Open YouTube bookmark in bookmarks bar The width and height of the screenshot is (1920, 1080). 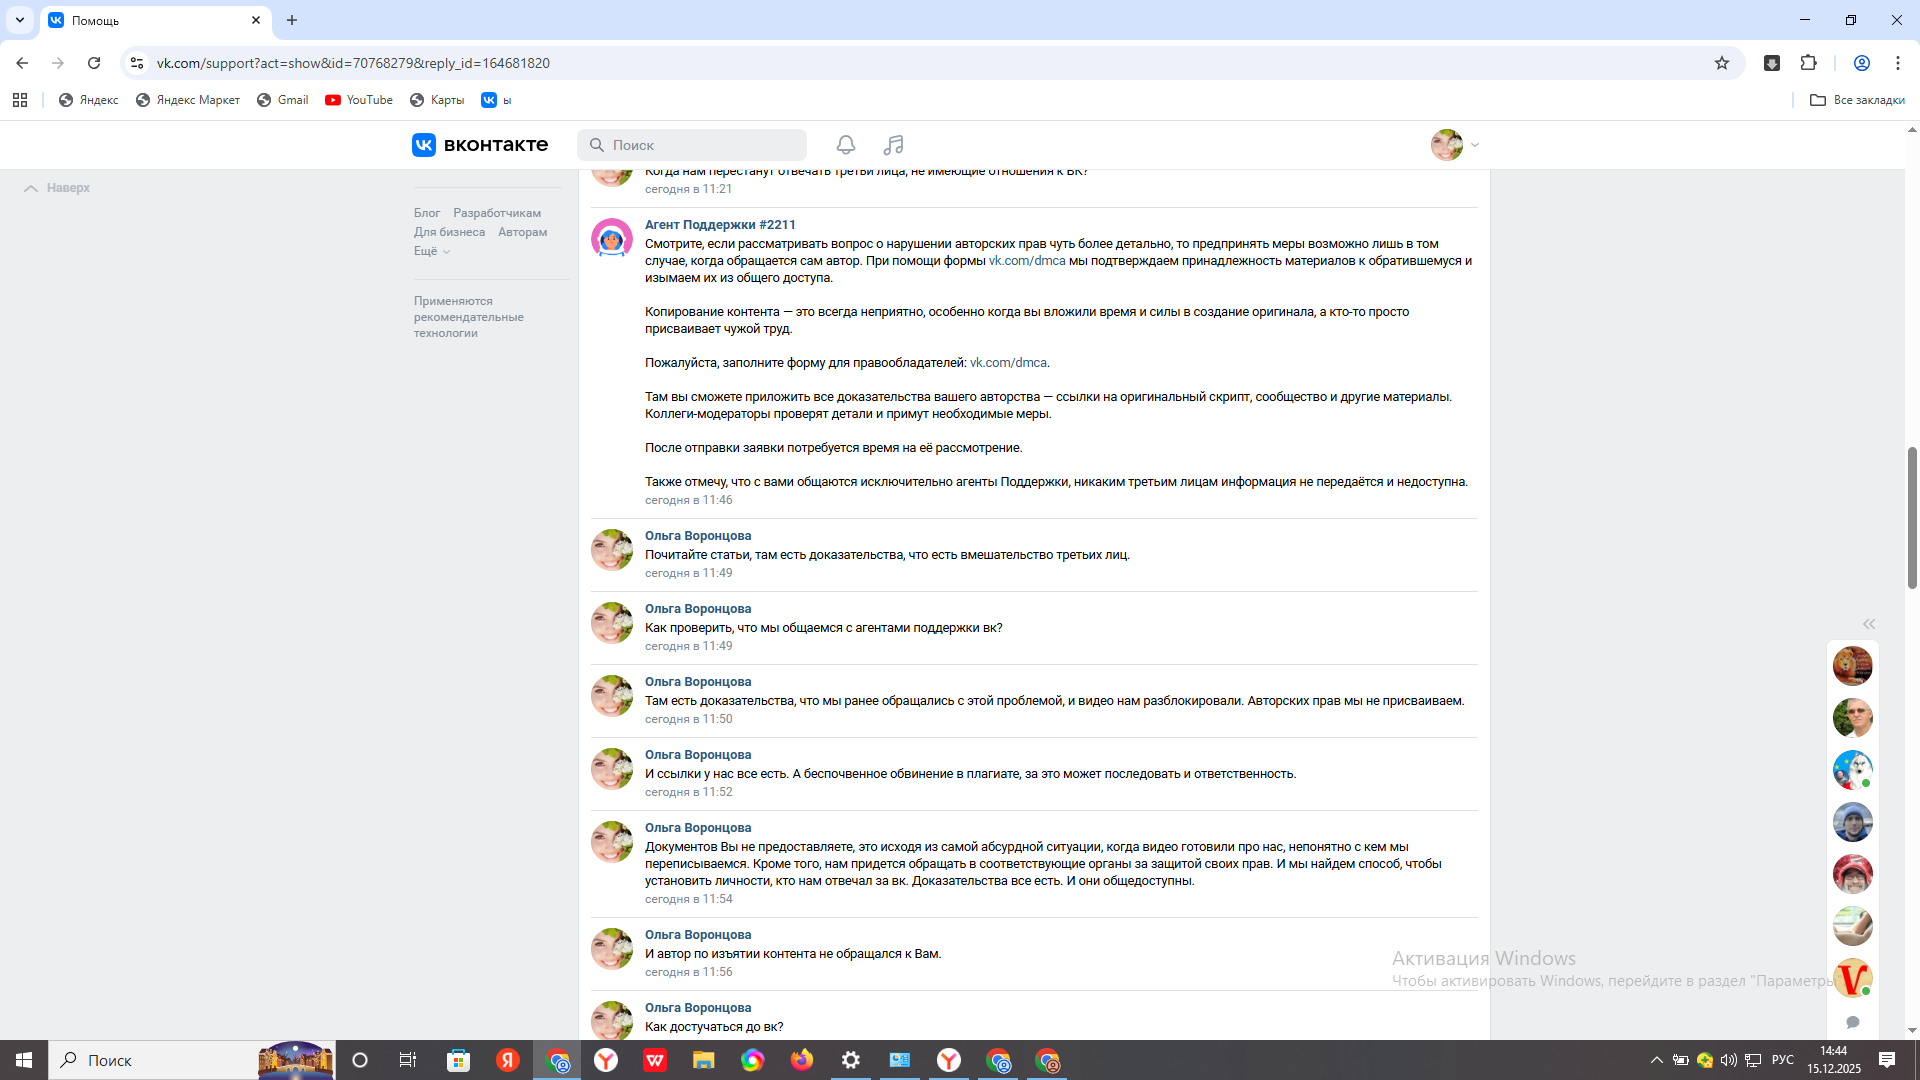(x=359, y=100)
